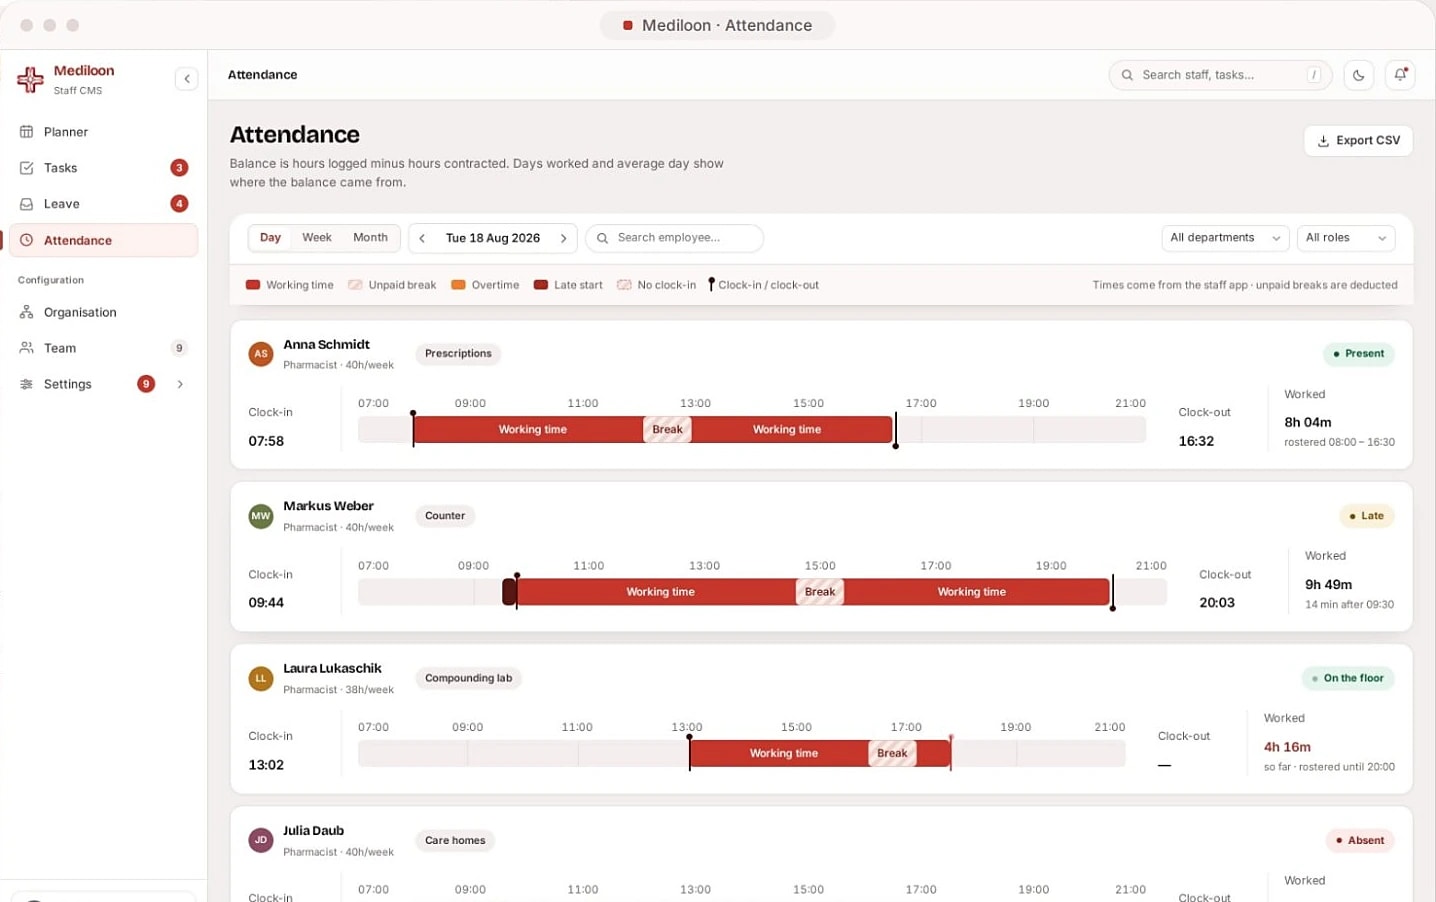This screenshot has height=902, width=1436.
Task: Toggle dark mode with the moon icon
Action: [1358, 75]
